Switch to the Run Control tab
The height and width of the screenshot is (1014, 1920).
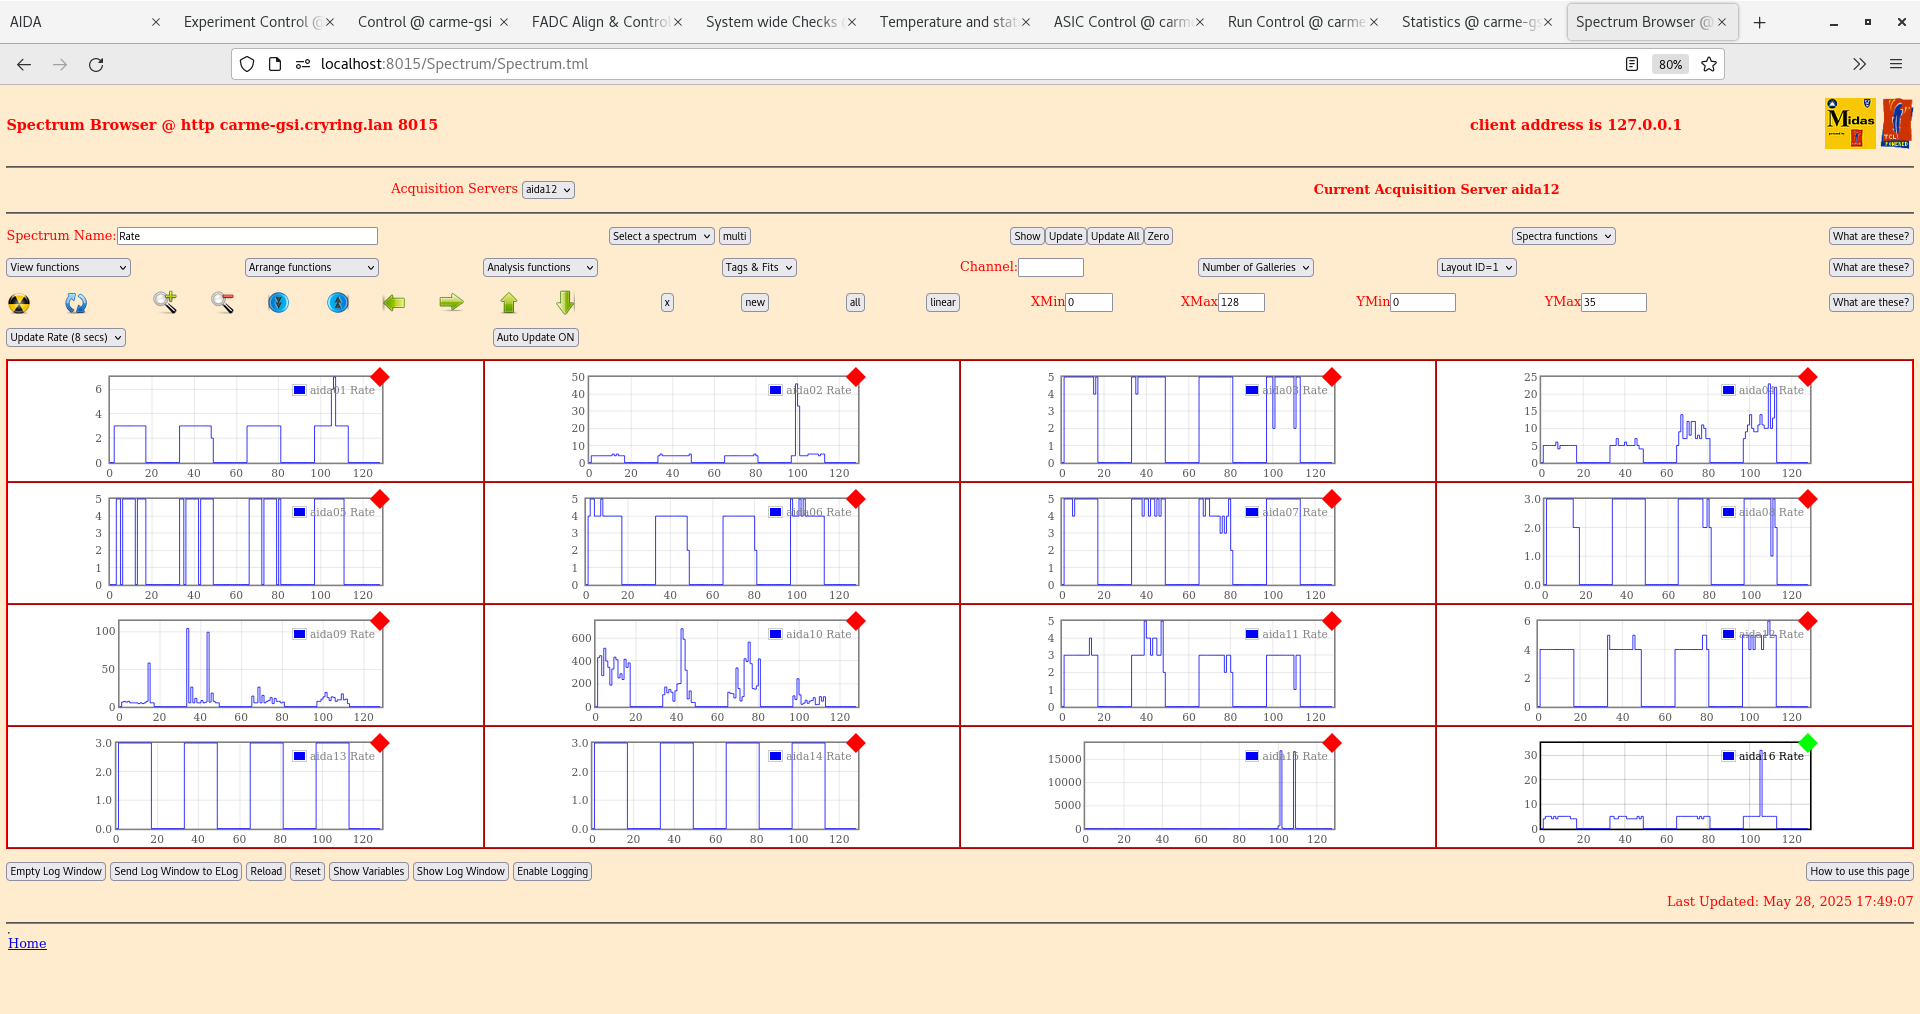click(x=1294, y=22)
